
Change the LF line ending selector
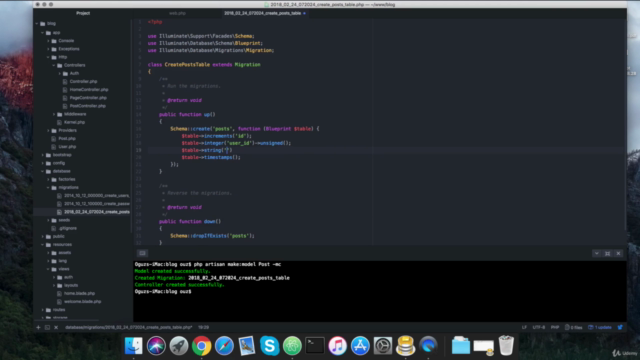pyautogui.click(x=524, y=327)
